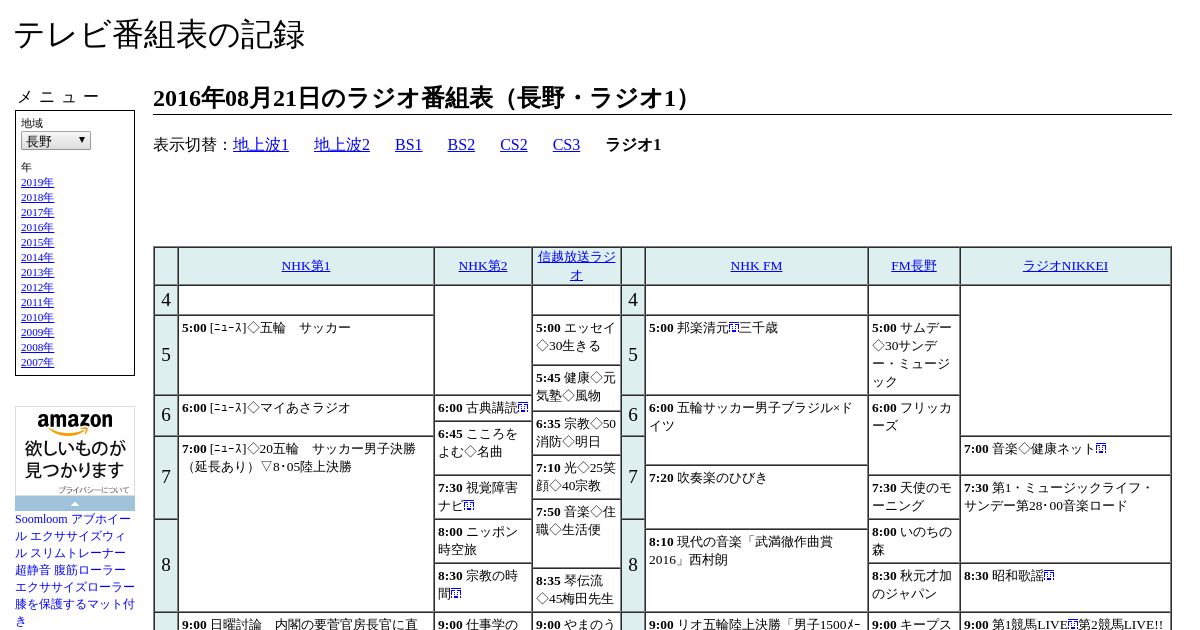The image size is (1200, 630).
Task: Click the icon after 8:30 宗教の時間
Action: (456, 594)
